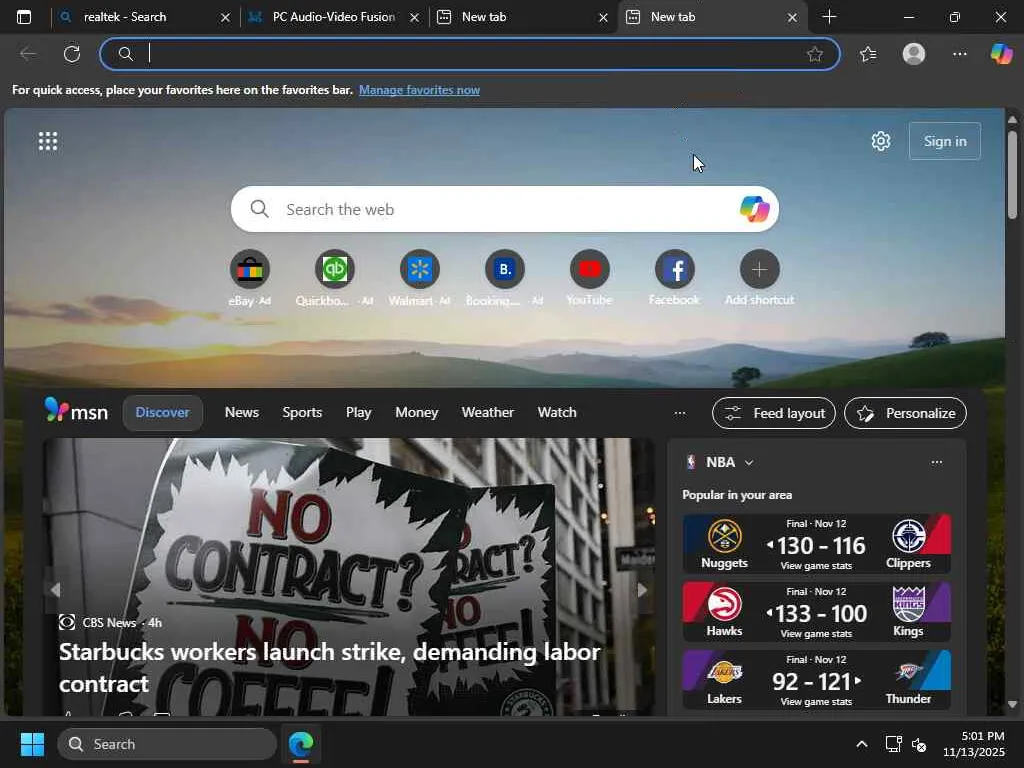Select the Watch feed tab

click(x=557, y=413)
